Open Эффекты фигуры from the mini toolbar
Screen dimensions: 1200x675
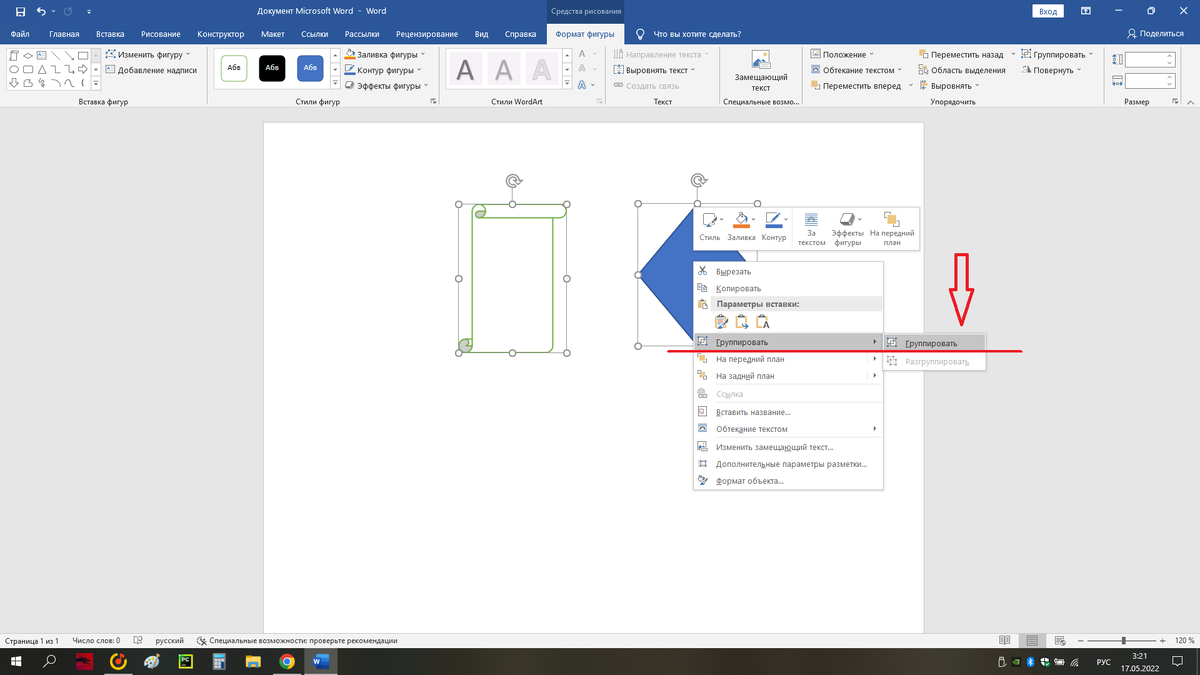tap(847, 228)
